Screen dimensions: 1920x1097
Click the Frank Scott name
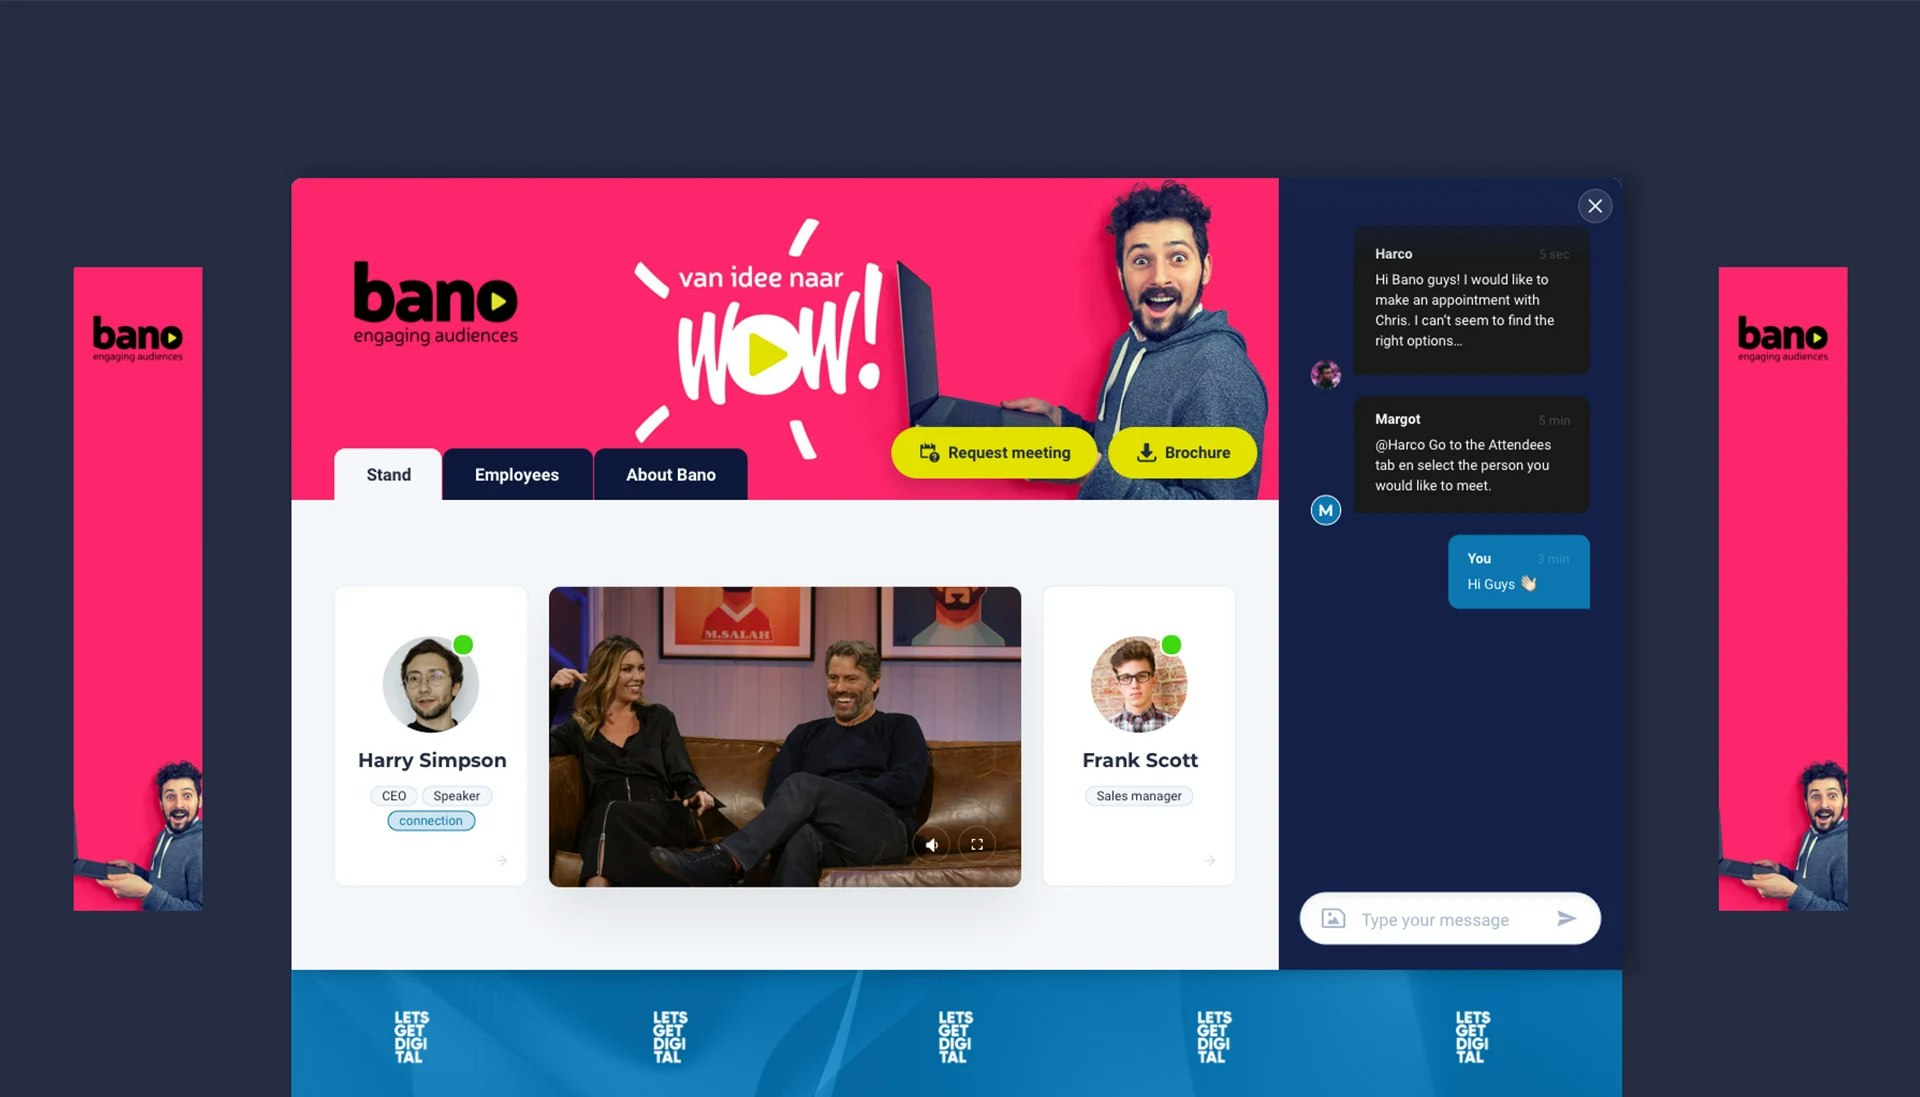[x=1140, y=760]
